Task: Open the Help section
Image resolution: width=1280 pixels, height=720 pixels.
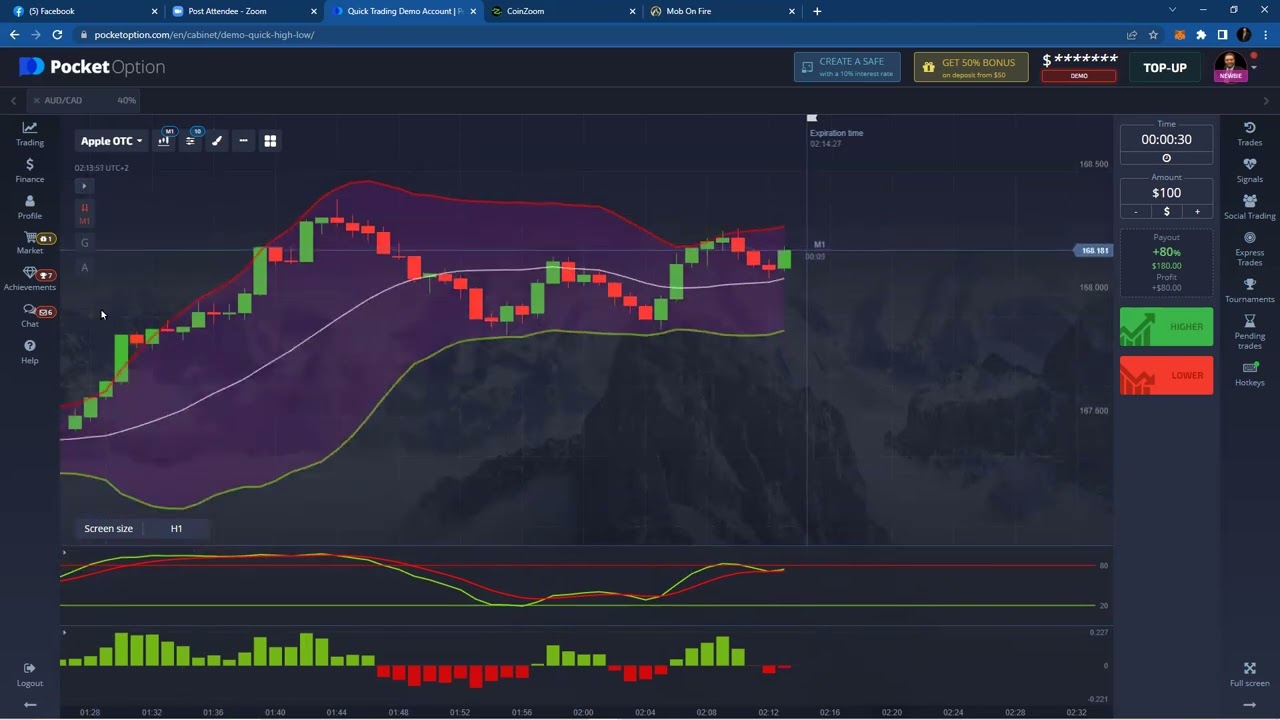Action: [x=30, y=351]
